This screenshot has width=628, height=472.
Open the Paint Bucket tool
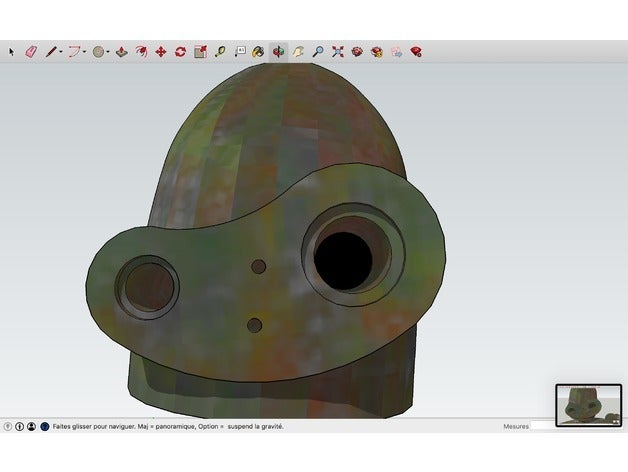click(258, 51)
